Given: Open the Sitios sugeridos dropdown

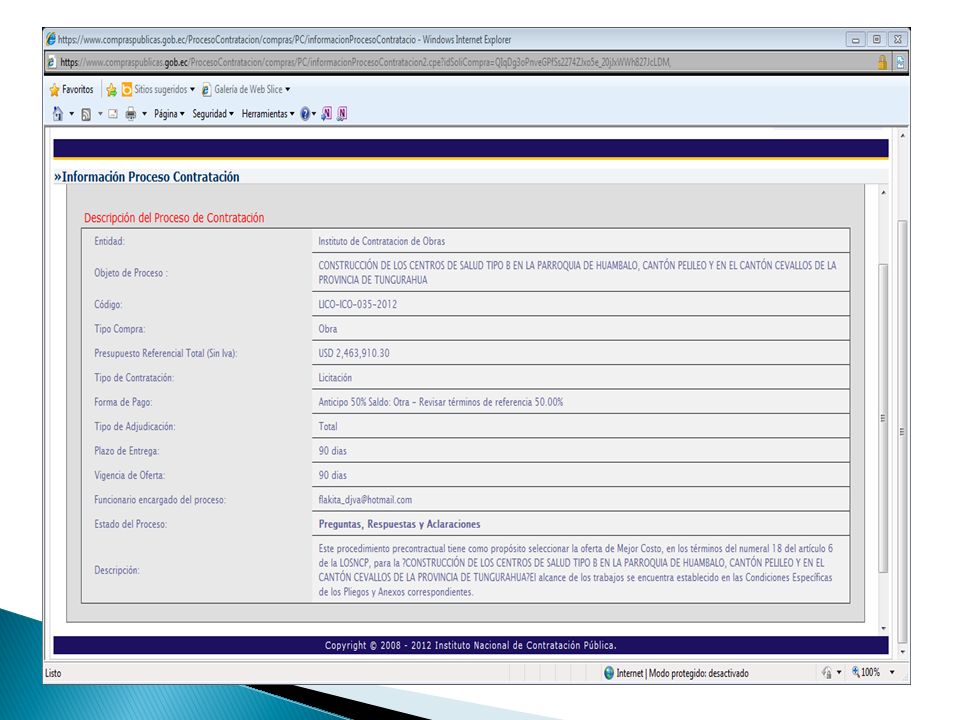Looking at the screenshot, I should click(x=158, y=89).
